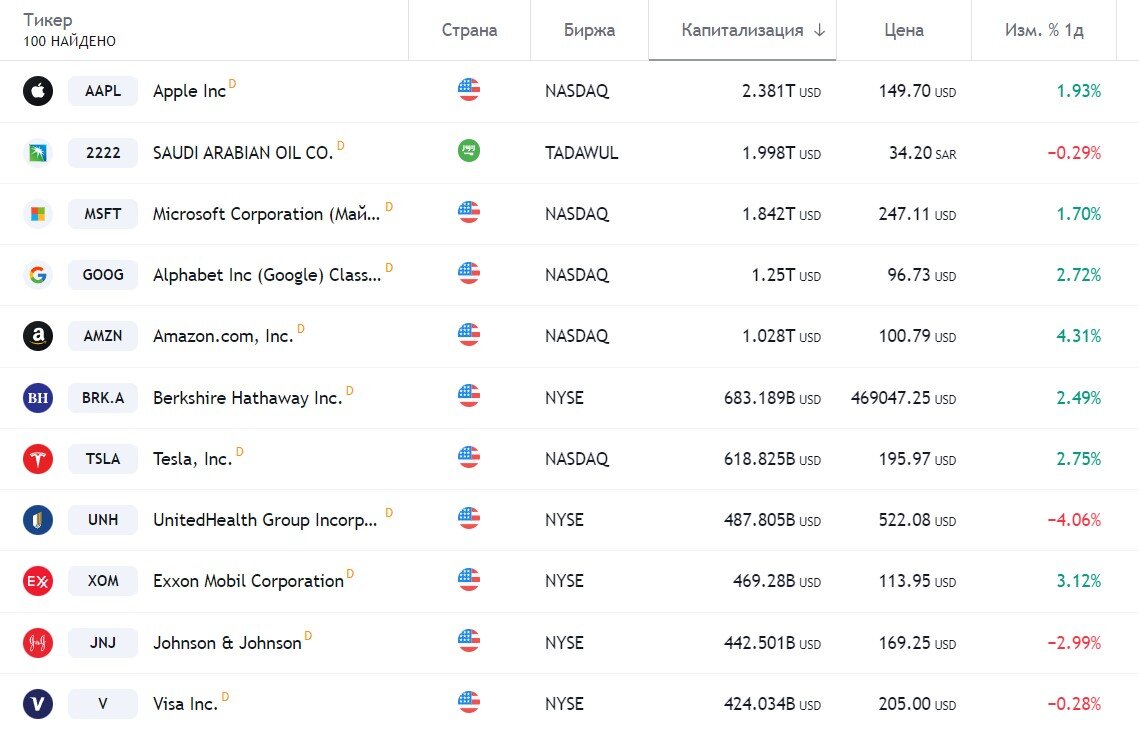Click the 100 НАЙДЕНО results count
The image size is (1139, 734).
[x=70, y=41]
